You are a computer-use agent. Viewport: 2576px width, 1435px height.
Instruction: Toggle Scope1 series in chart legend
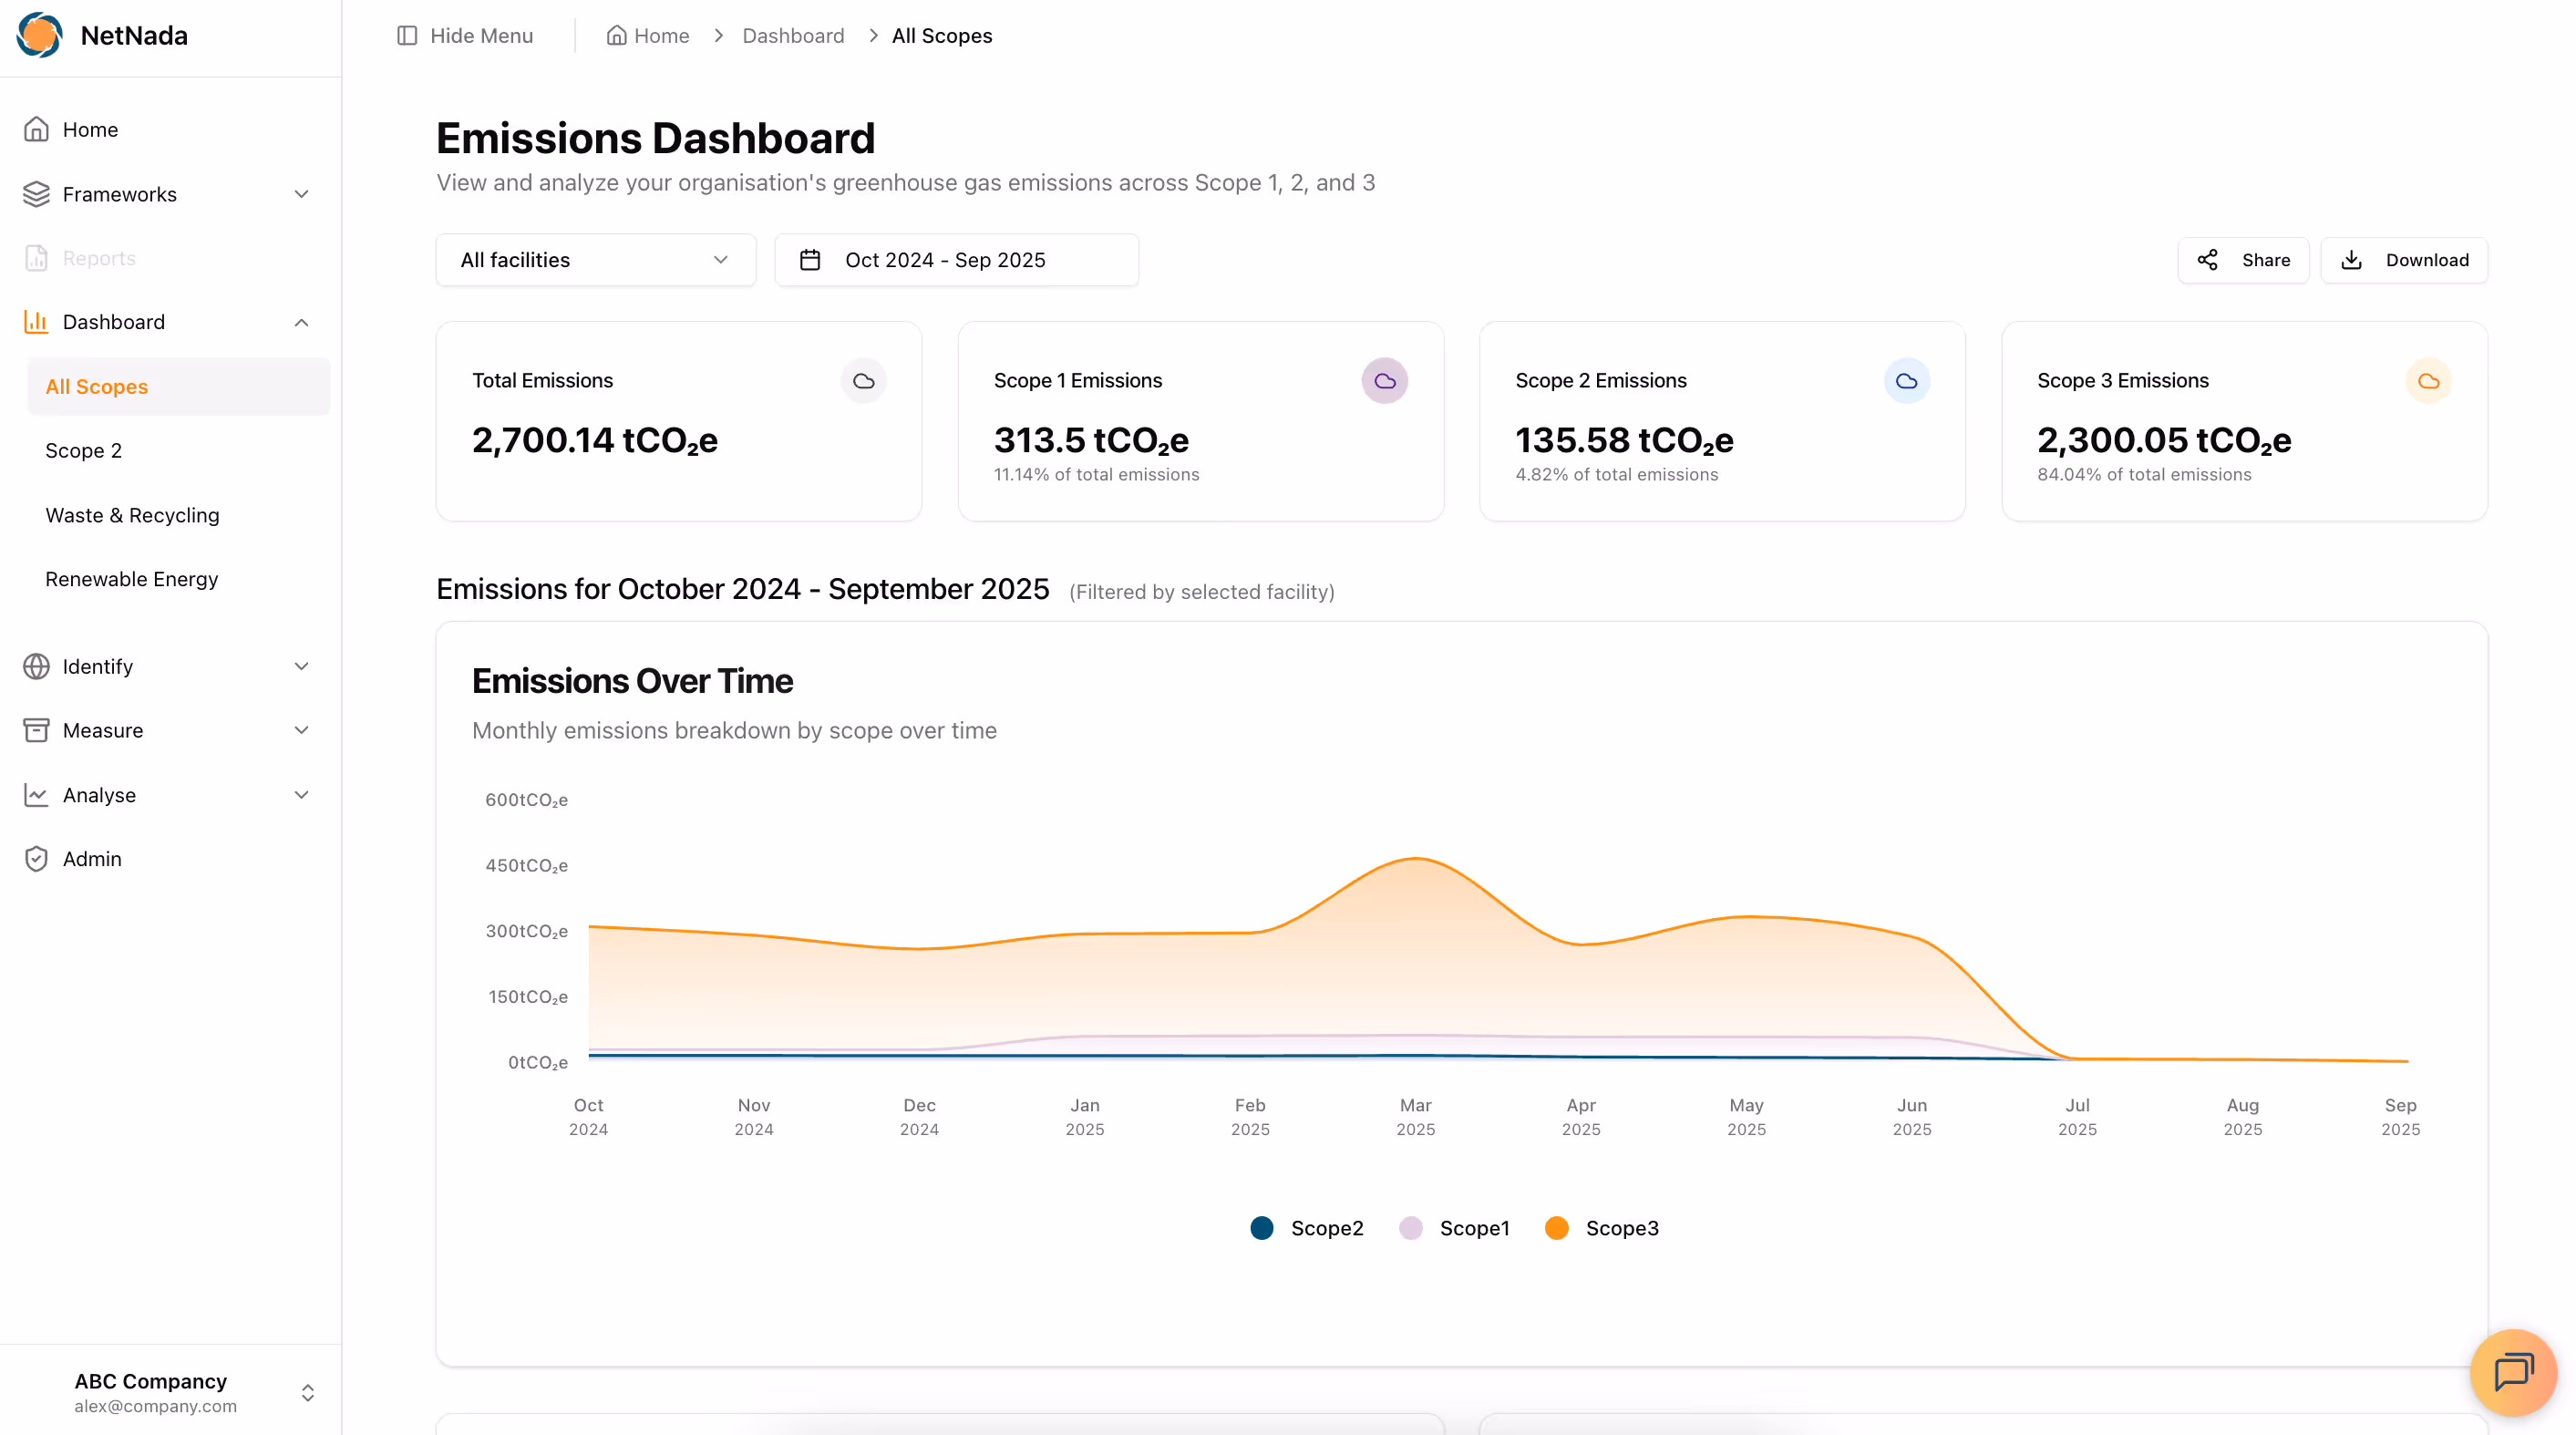pos(1454,1228)
